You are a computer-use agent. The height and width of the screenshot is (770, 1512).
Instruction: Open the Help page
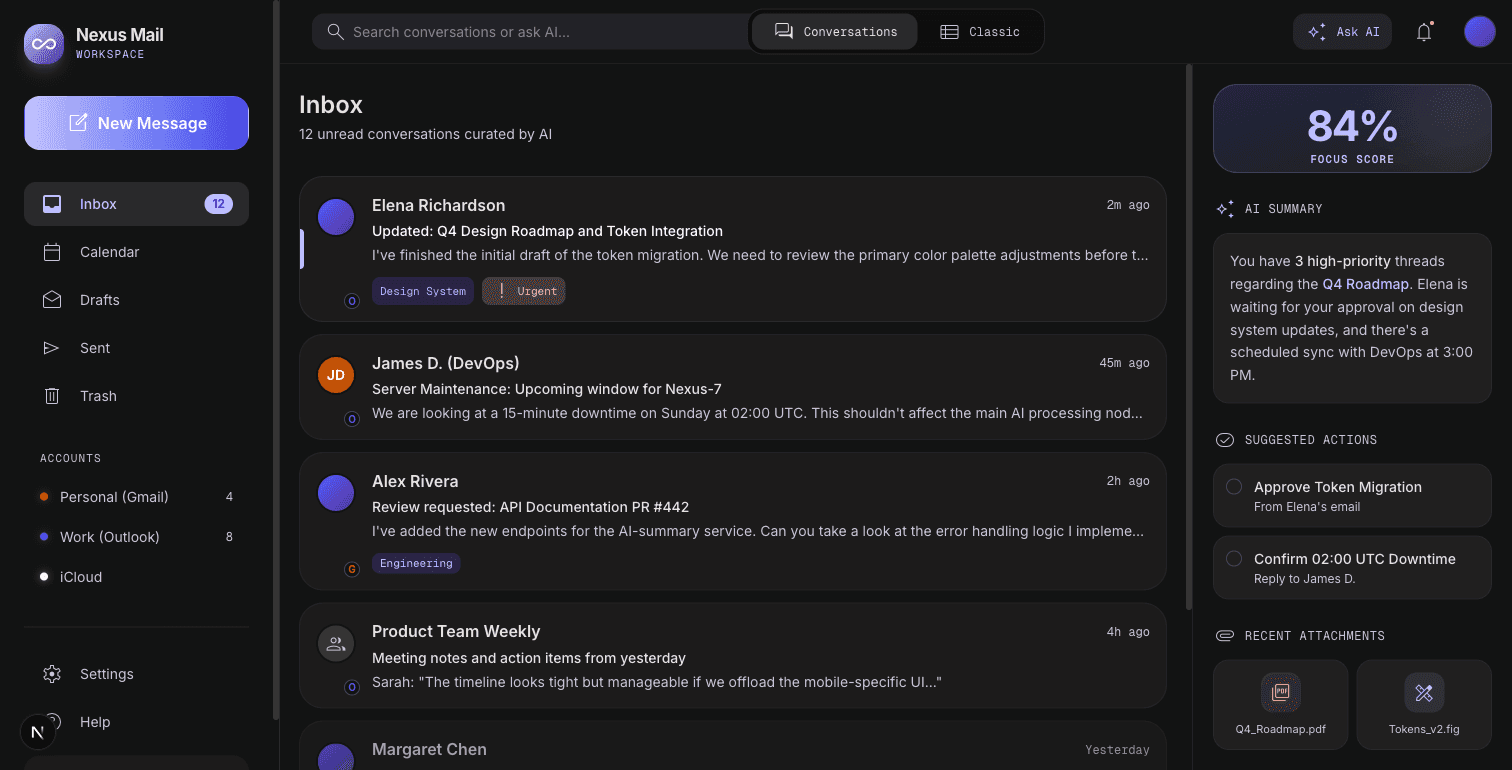[x=136, y=722]
